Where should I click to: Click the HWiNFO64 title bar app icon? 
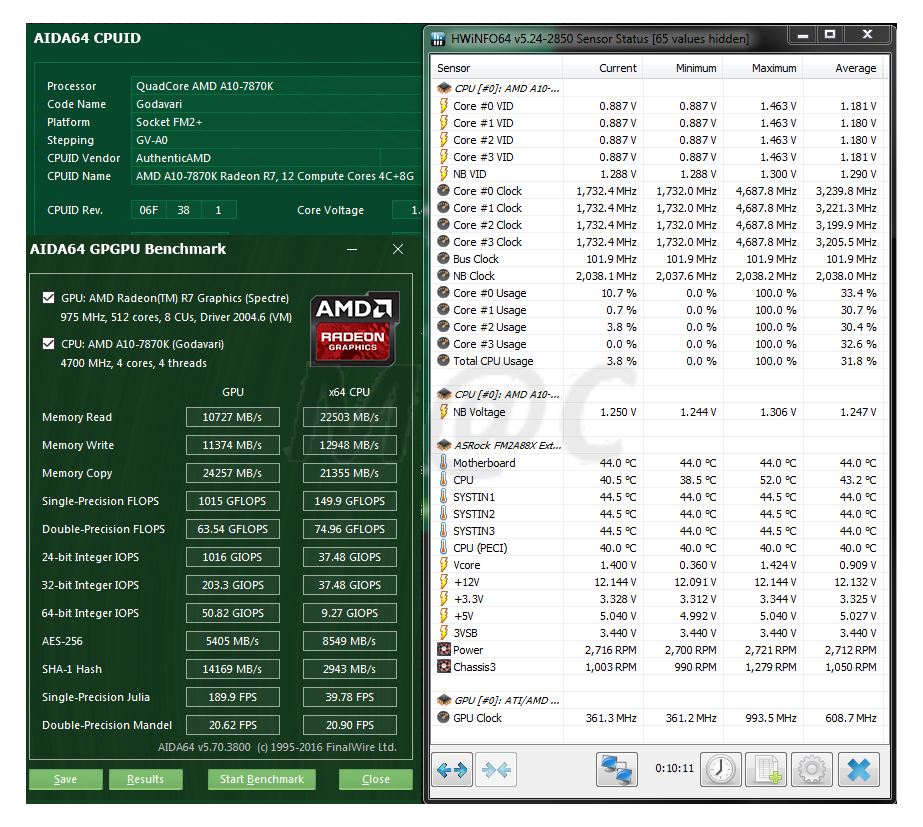point(438,39)
